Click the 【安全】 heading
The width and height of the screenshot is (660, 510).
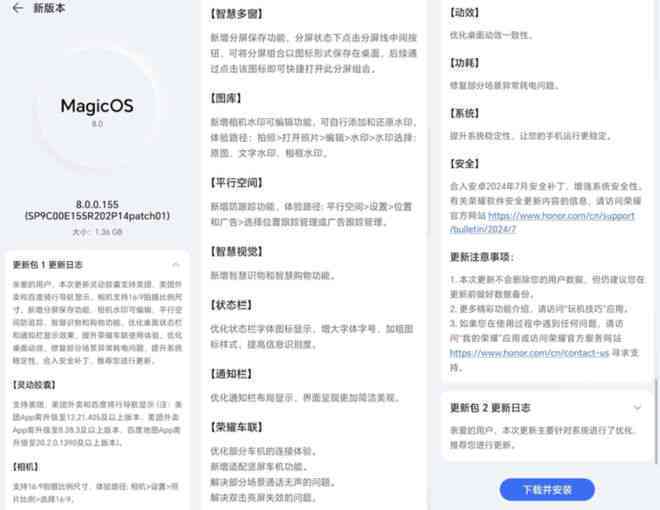pos(464,164)
